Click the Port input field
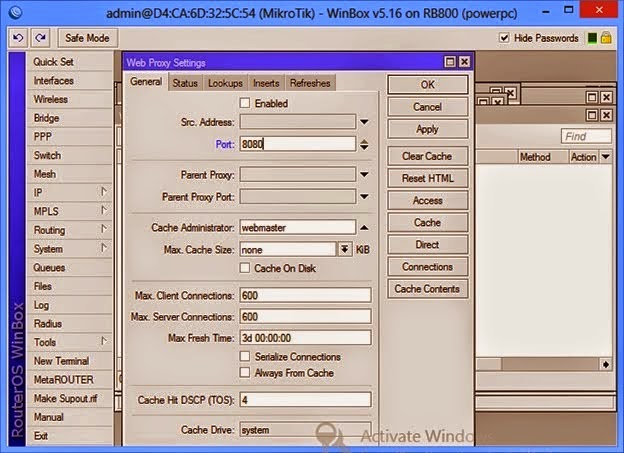 click(298, 144)
